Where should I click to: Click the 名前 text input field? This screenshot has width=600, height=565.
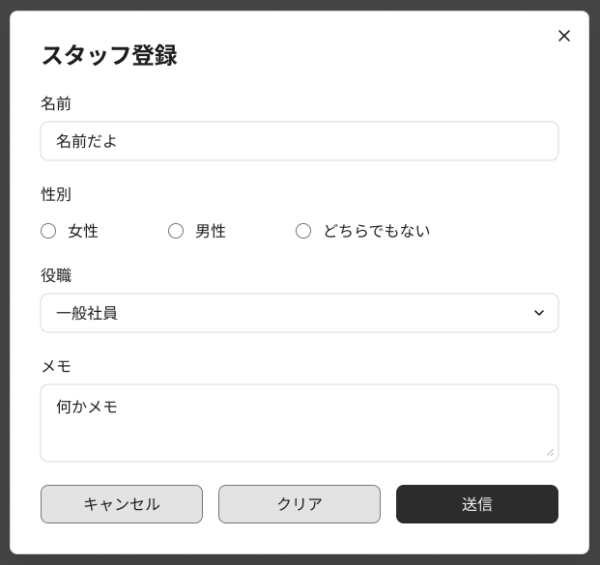click(x=299, y=141)
